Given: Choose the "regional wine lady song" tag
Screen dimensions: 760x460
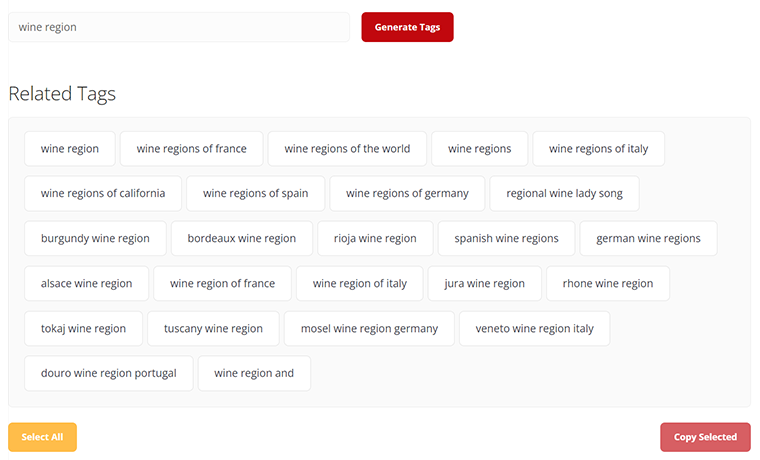Looking at the screenshot, I should 564,193.
